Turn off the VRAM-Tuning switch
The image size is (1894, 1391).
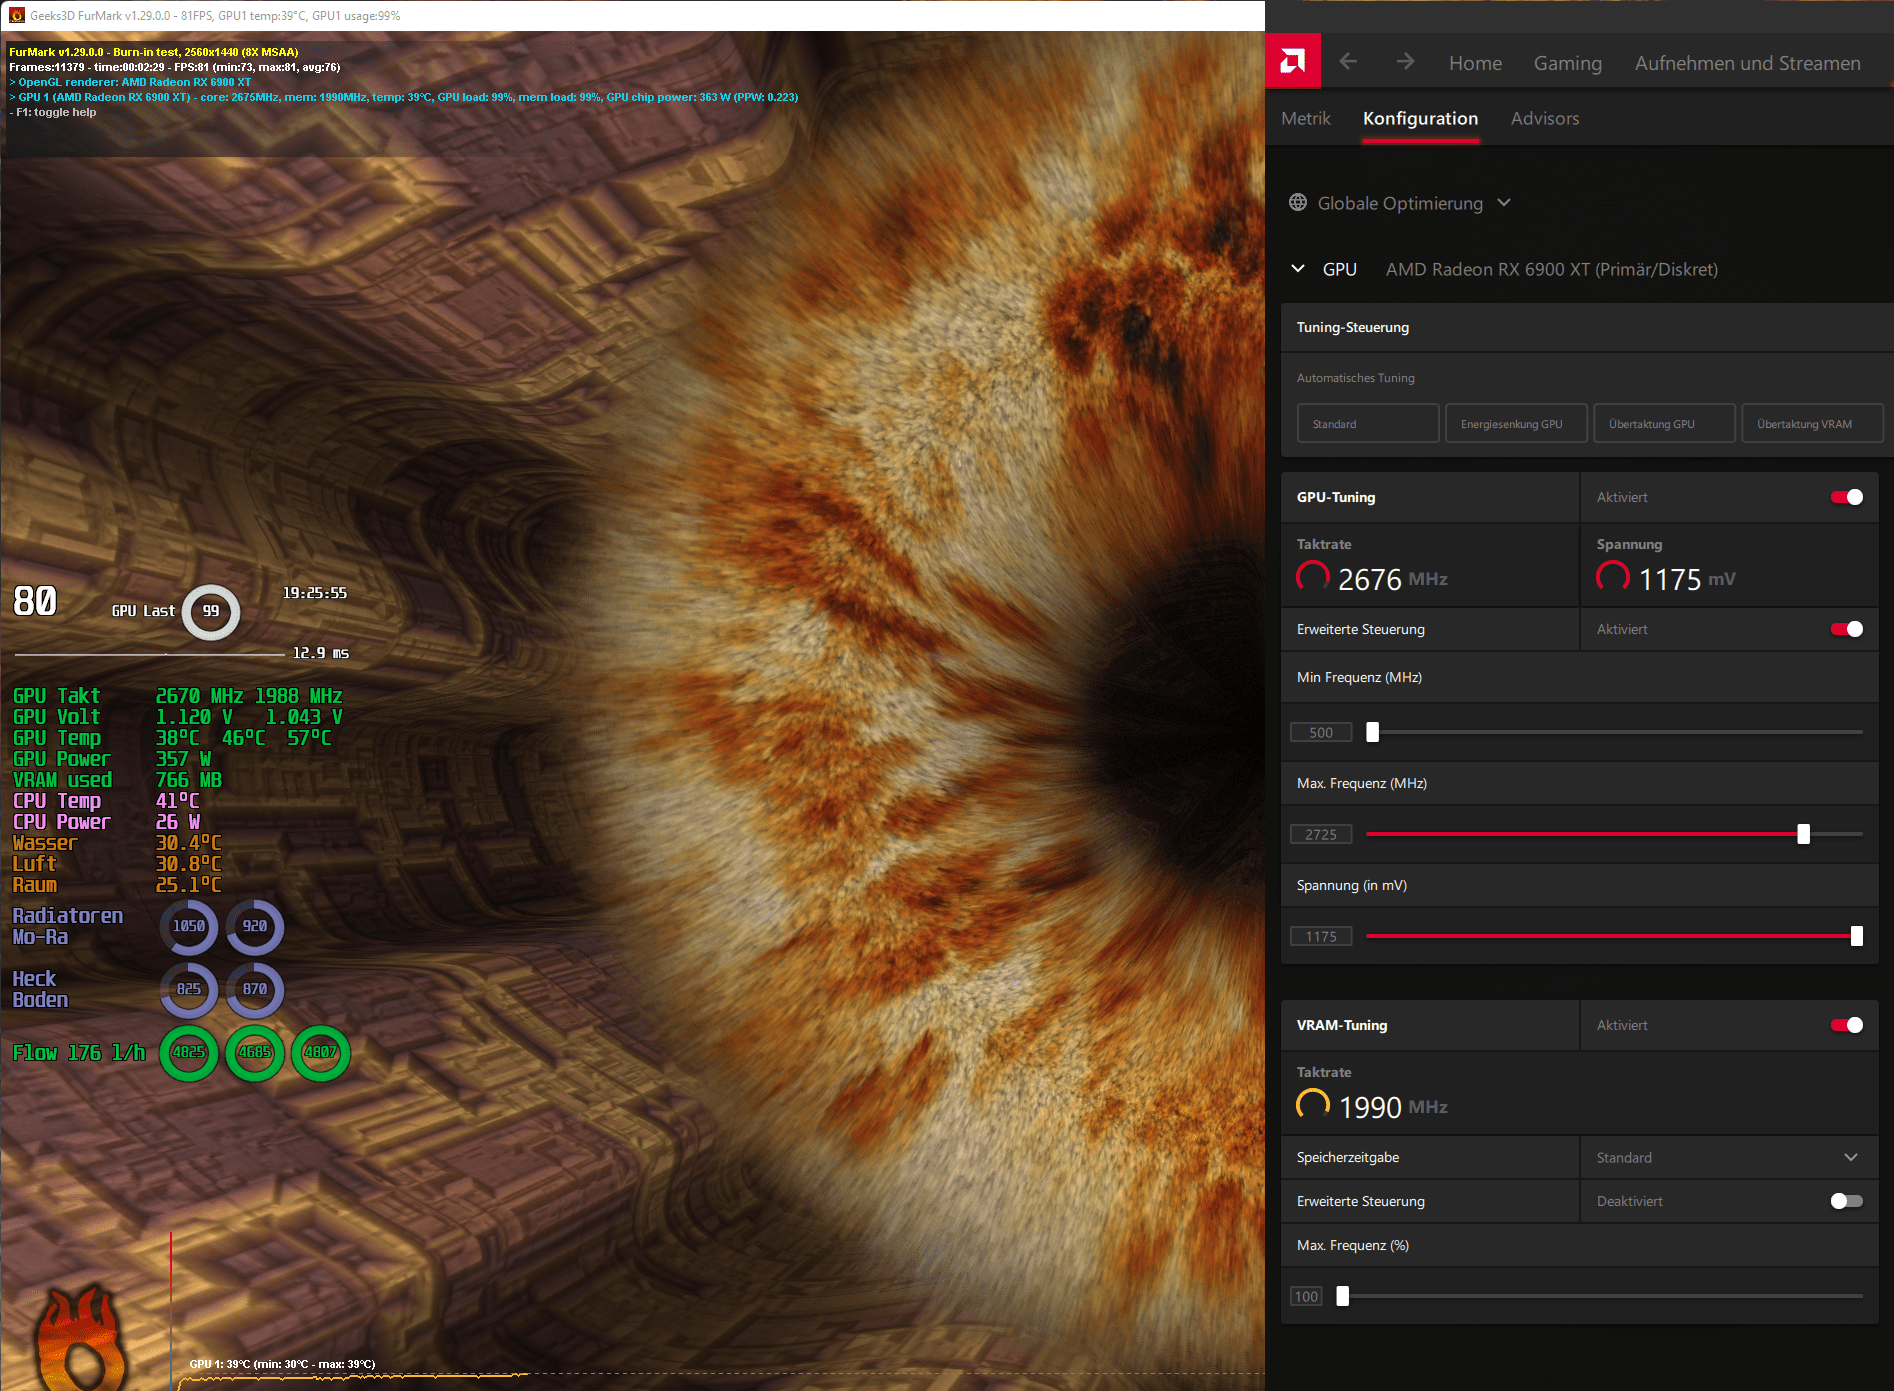[x=1847, y=1025]
